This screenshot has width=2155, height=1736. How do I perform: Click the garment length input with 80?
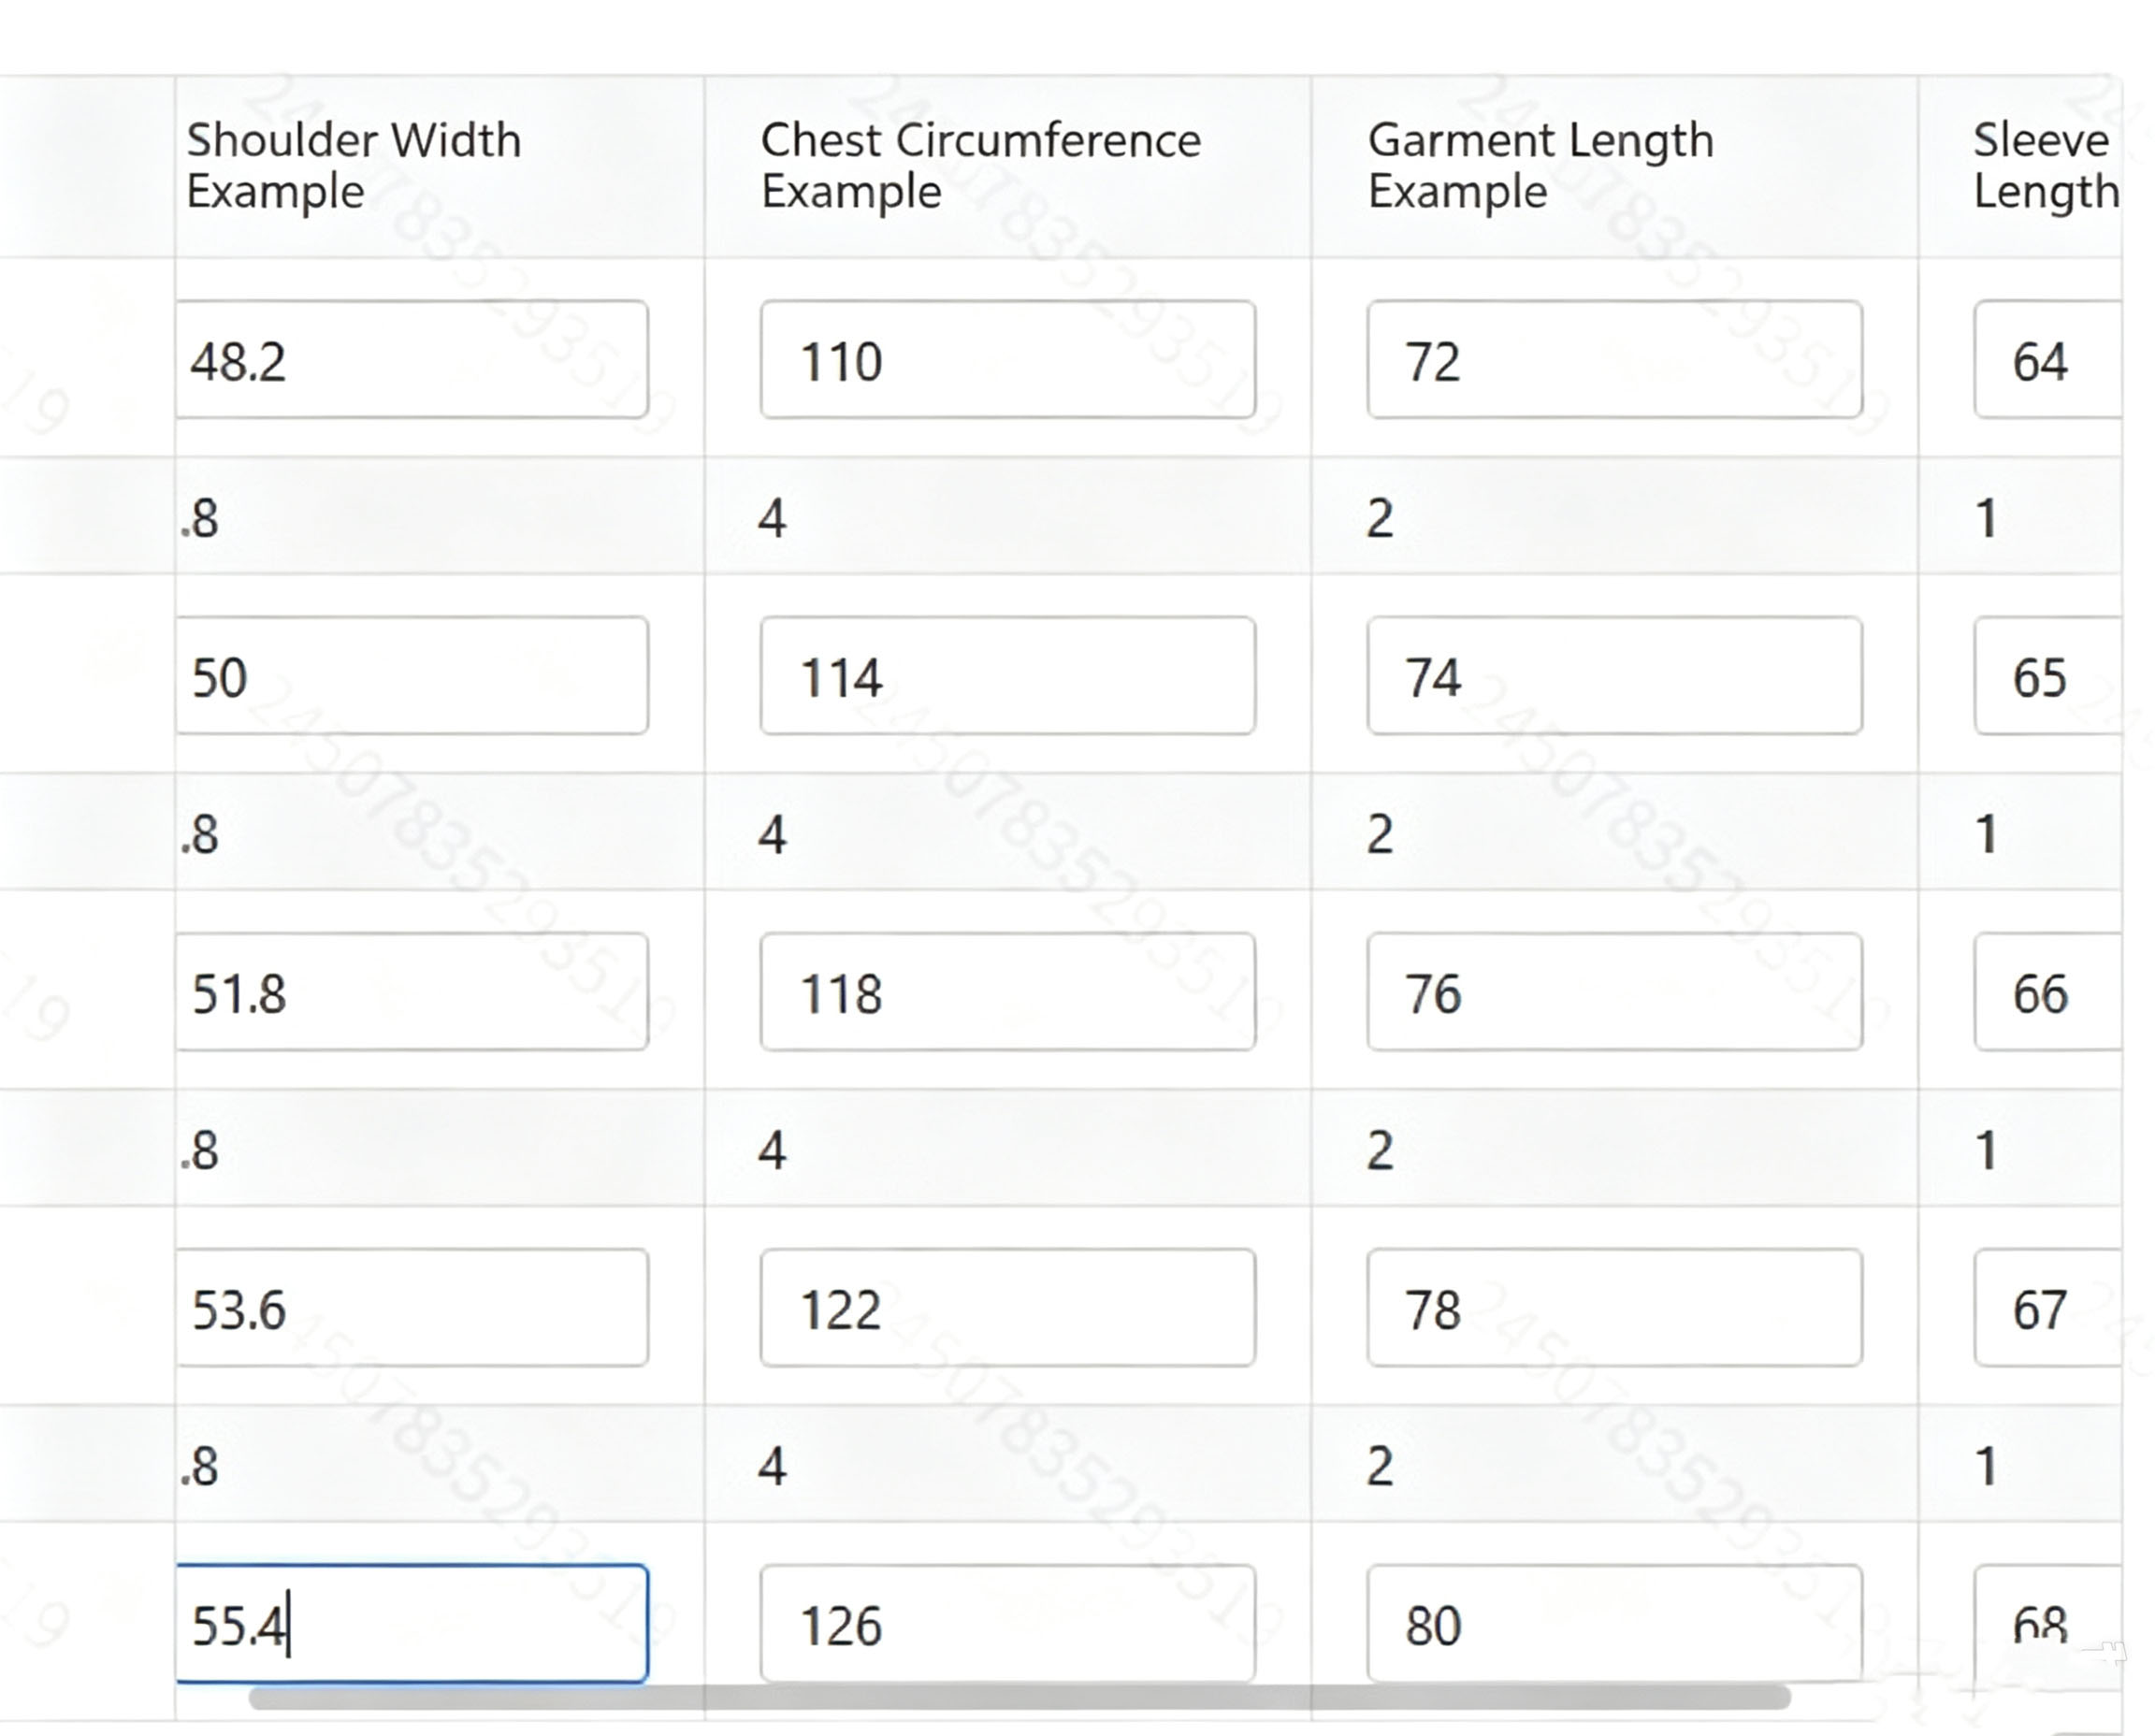[x=1615, y=1624]
